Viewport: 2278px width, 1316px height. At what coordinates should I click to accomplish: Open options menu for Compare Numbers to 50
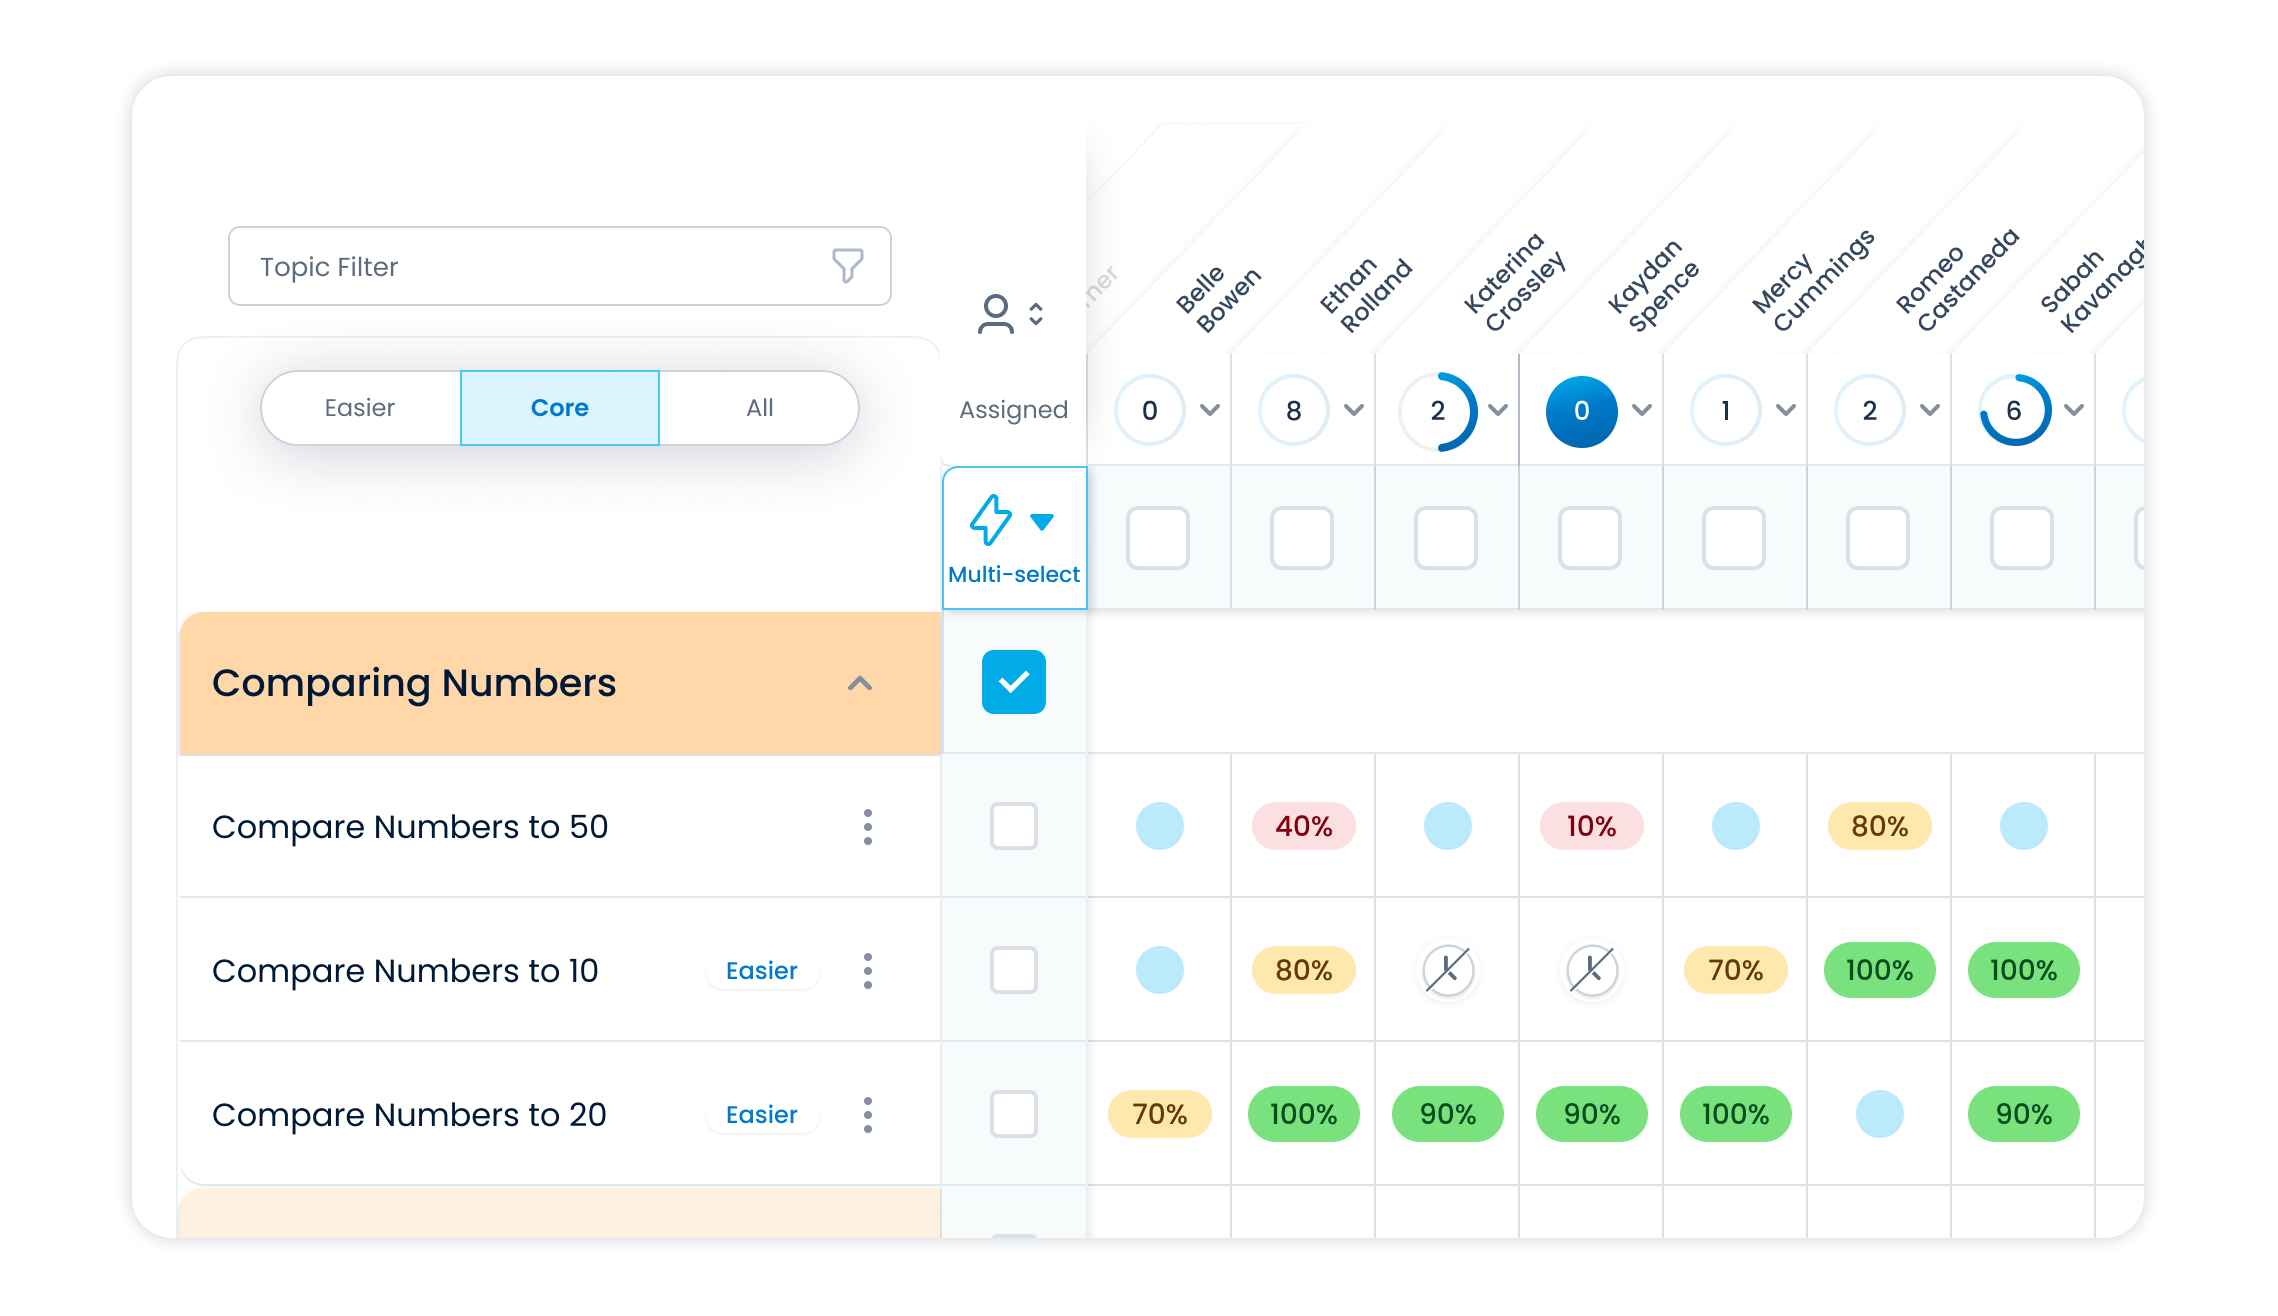coord(867,827)
